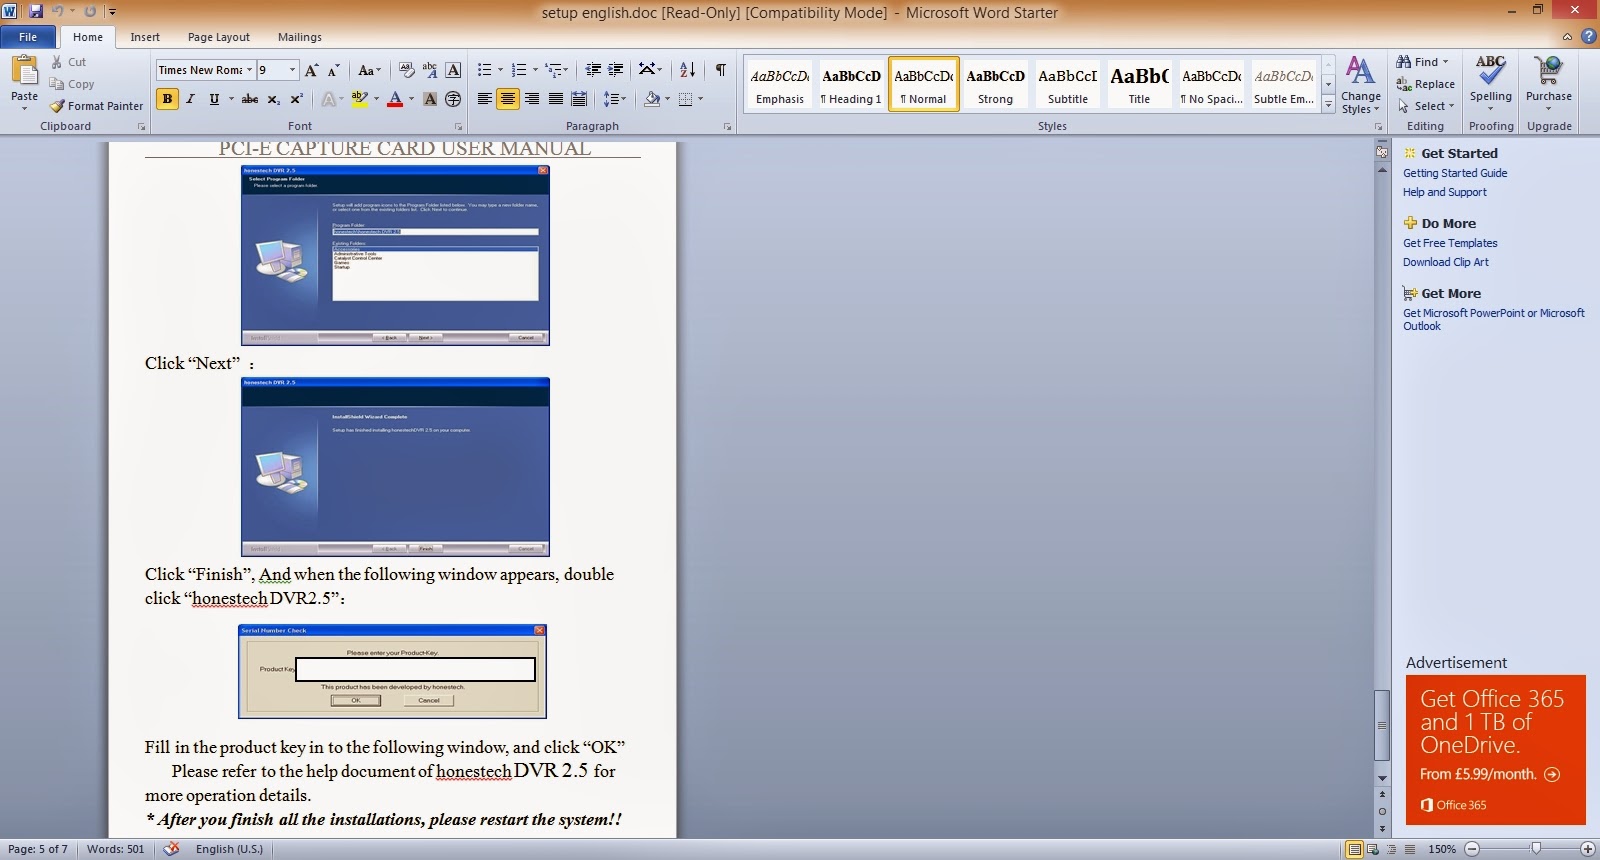Click the English (U.S.) language indicator

(x=229, y=849)
